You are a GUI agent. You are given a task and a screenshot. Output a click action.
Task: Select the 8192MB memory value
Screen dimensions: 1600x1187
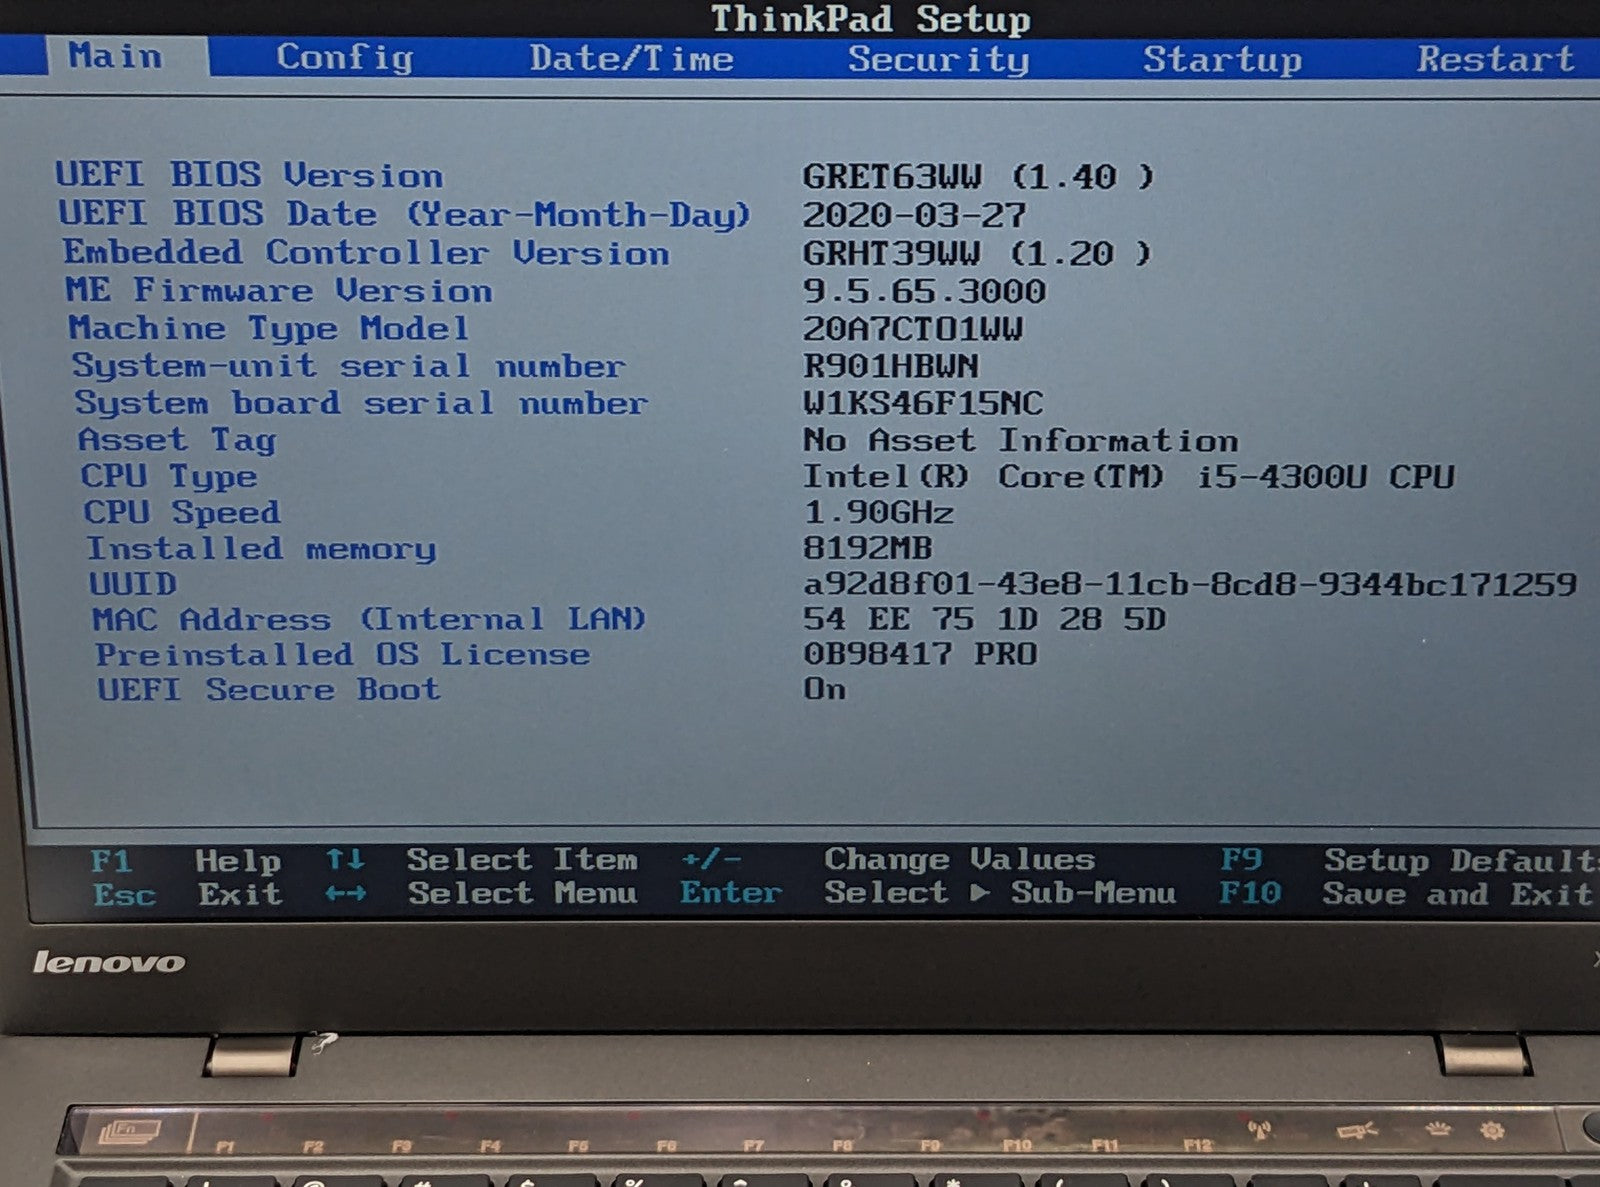click(867, 548)
